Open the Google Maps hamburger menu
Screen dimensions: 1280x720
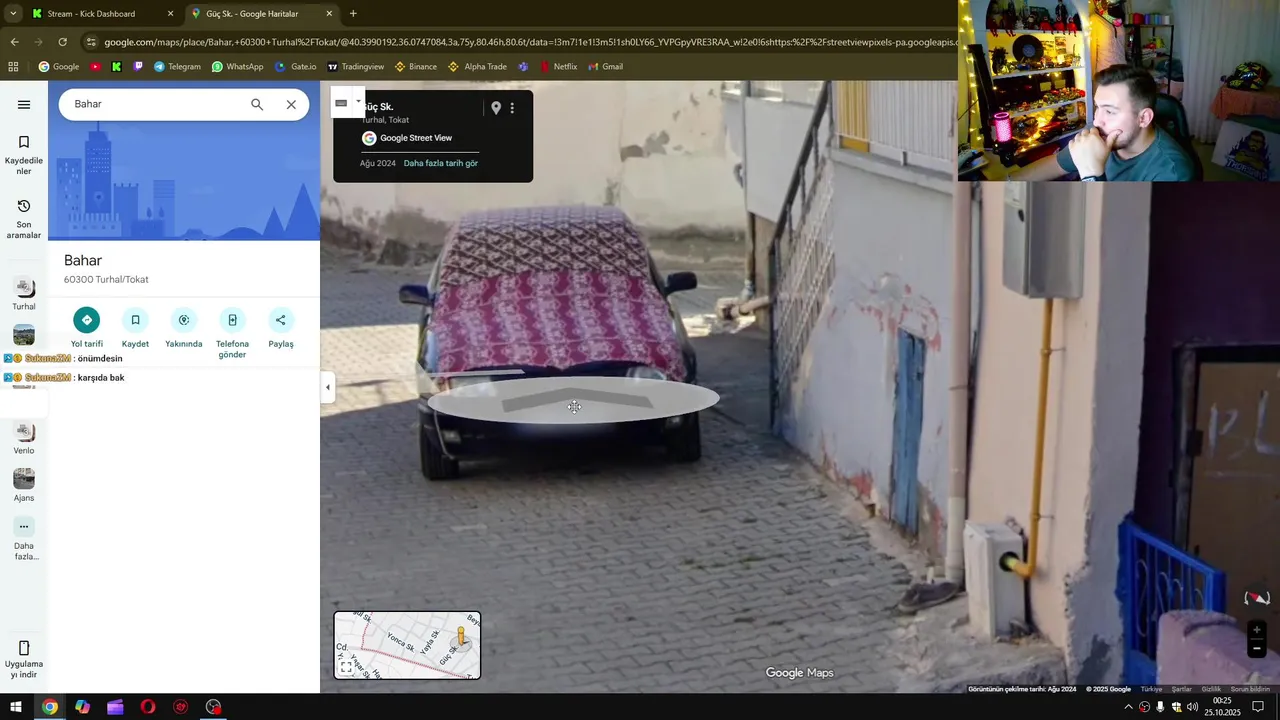pos(24,104)
